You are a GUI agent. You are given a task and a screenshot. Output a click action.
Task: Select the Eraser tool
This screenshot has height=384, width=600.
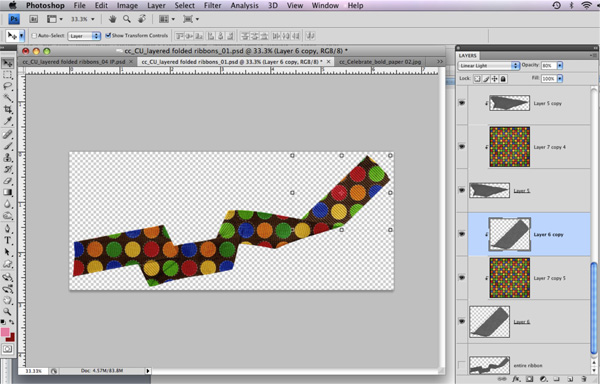[x=8, y=181]
